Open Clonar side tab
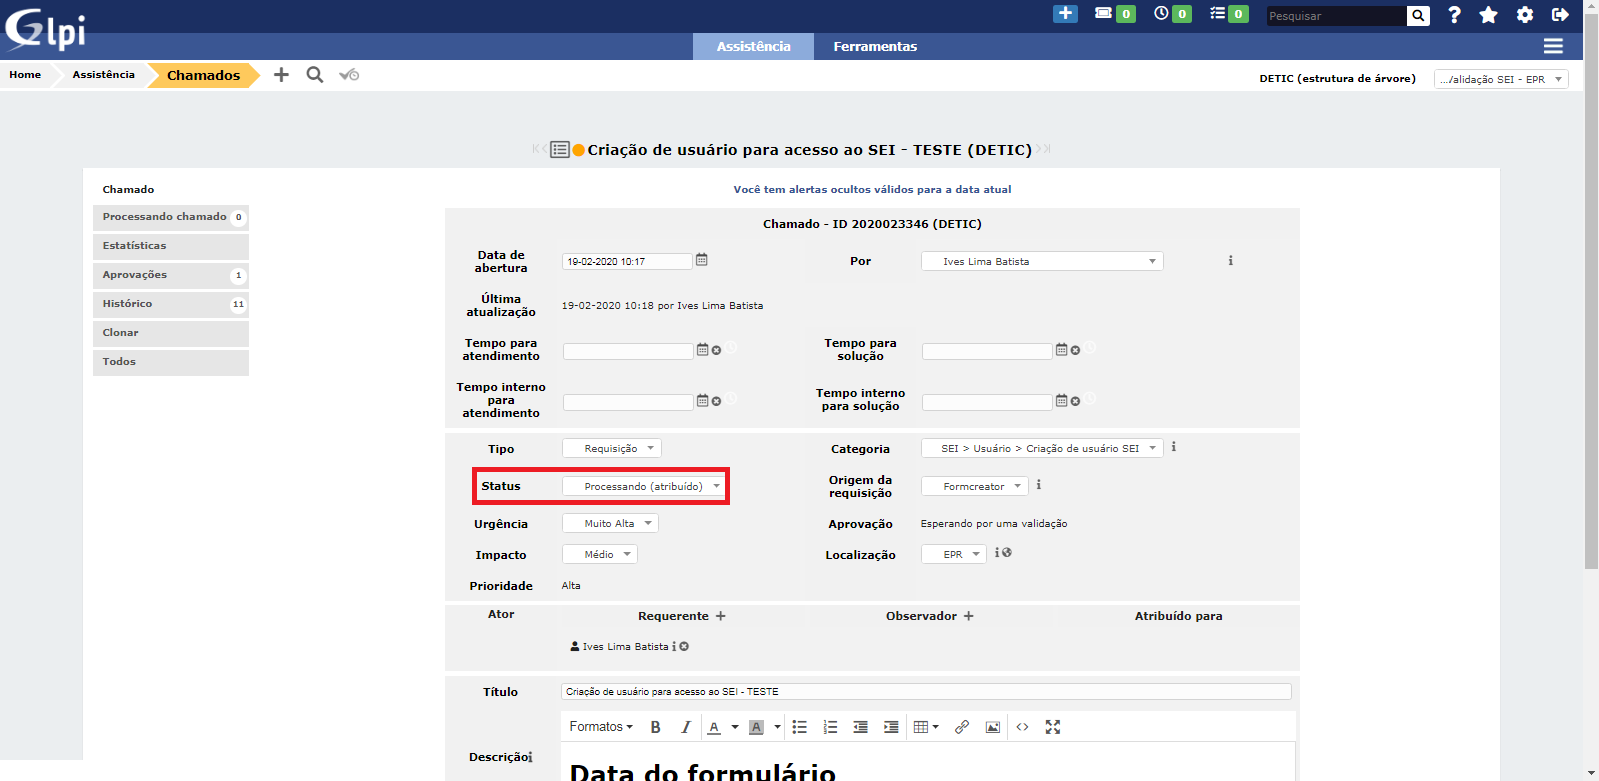Image resolution: width=1599 pixels, height=781 pixels. [x=171, y=333]
